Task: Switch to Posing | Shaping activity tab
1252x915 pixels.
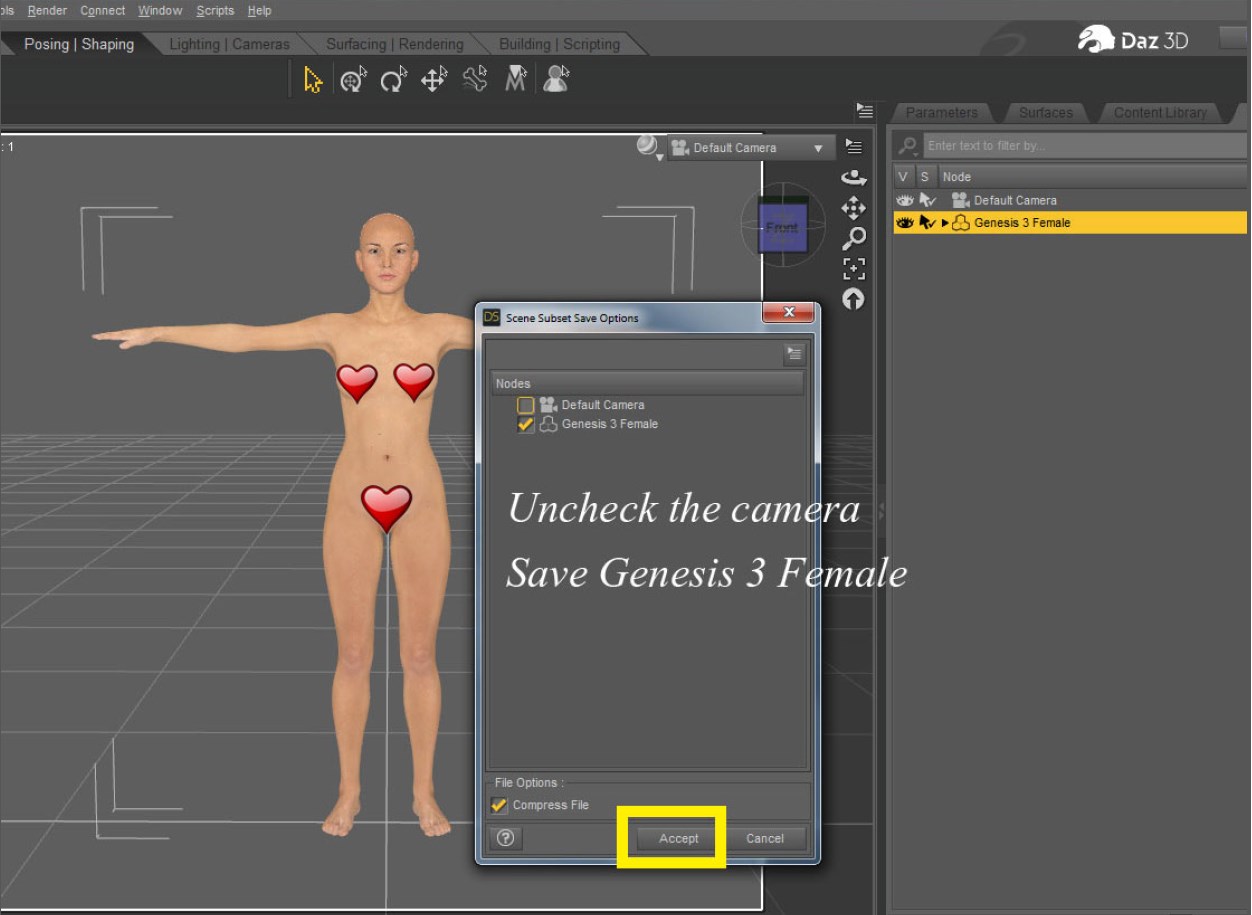Action: click(x=78, y=44)
